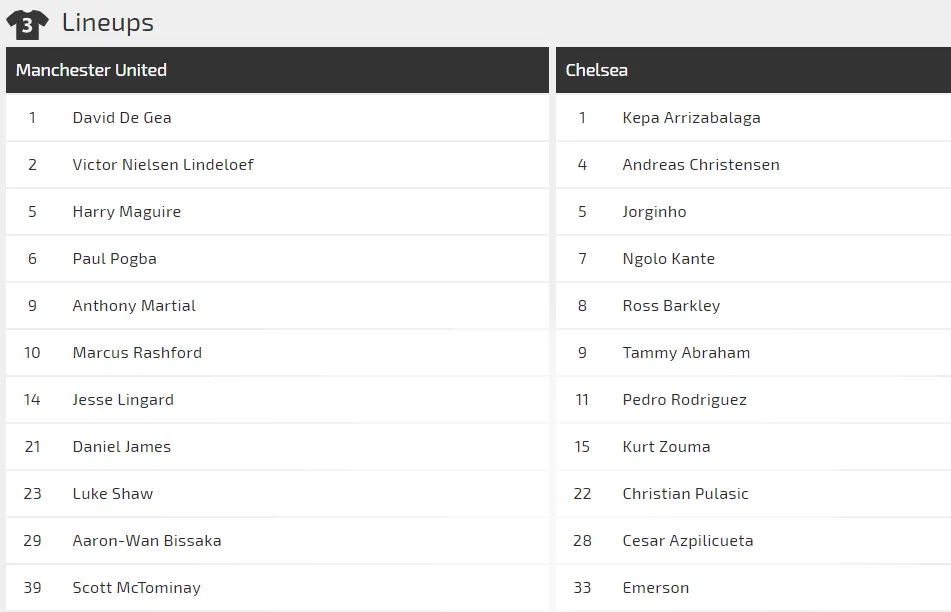Screen dimensions: 951x612
Task: Select Cesar Azpilicueta from lineup
Action: 687,540
